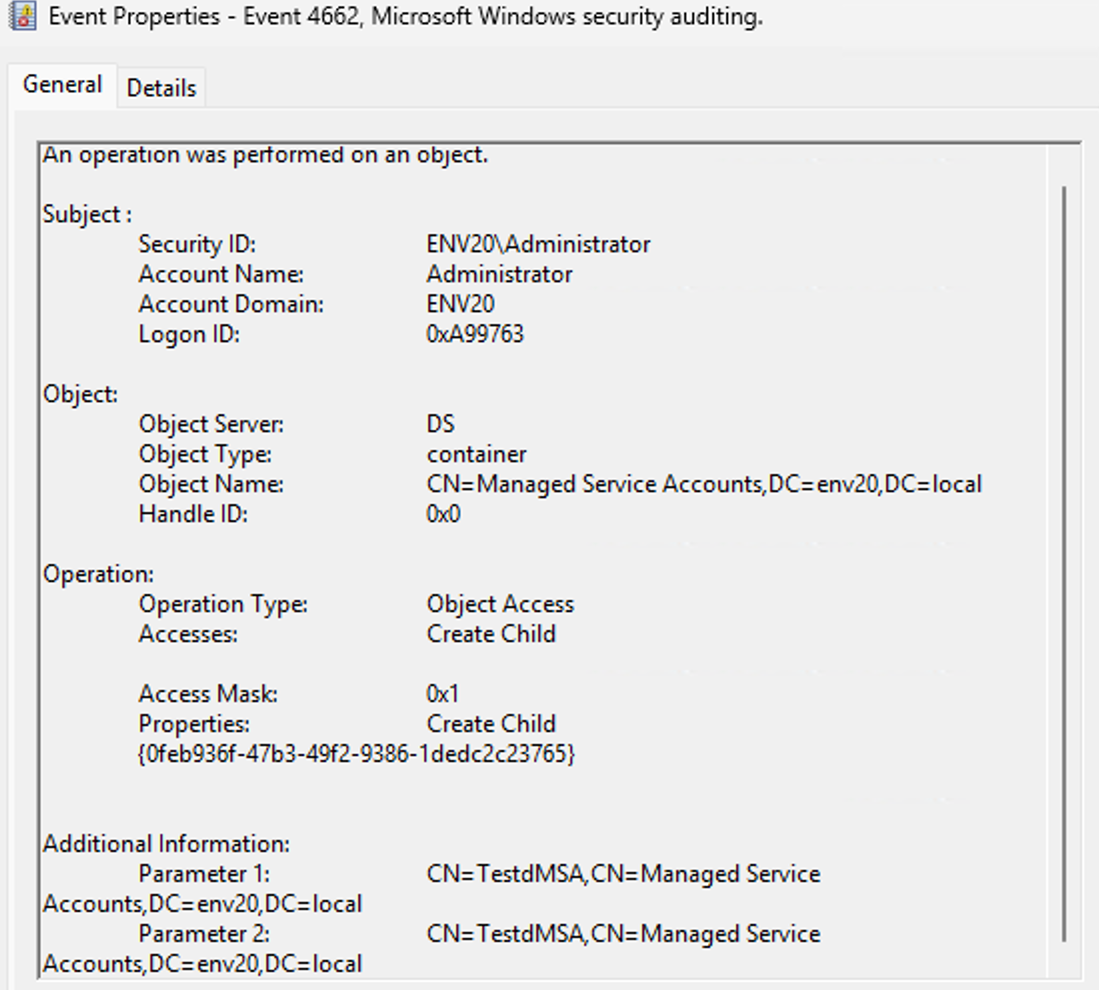Click the Additional Information: heading
Screen dimensions: 1099x990
pos(166,844)
